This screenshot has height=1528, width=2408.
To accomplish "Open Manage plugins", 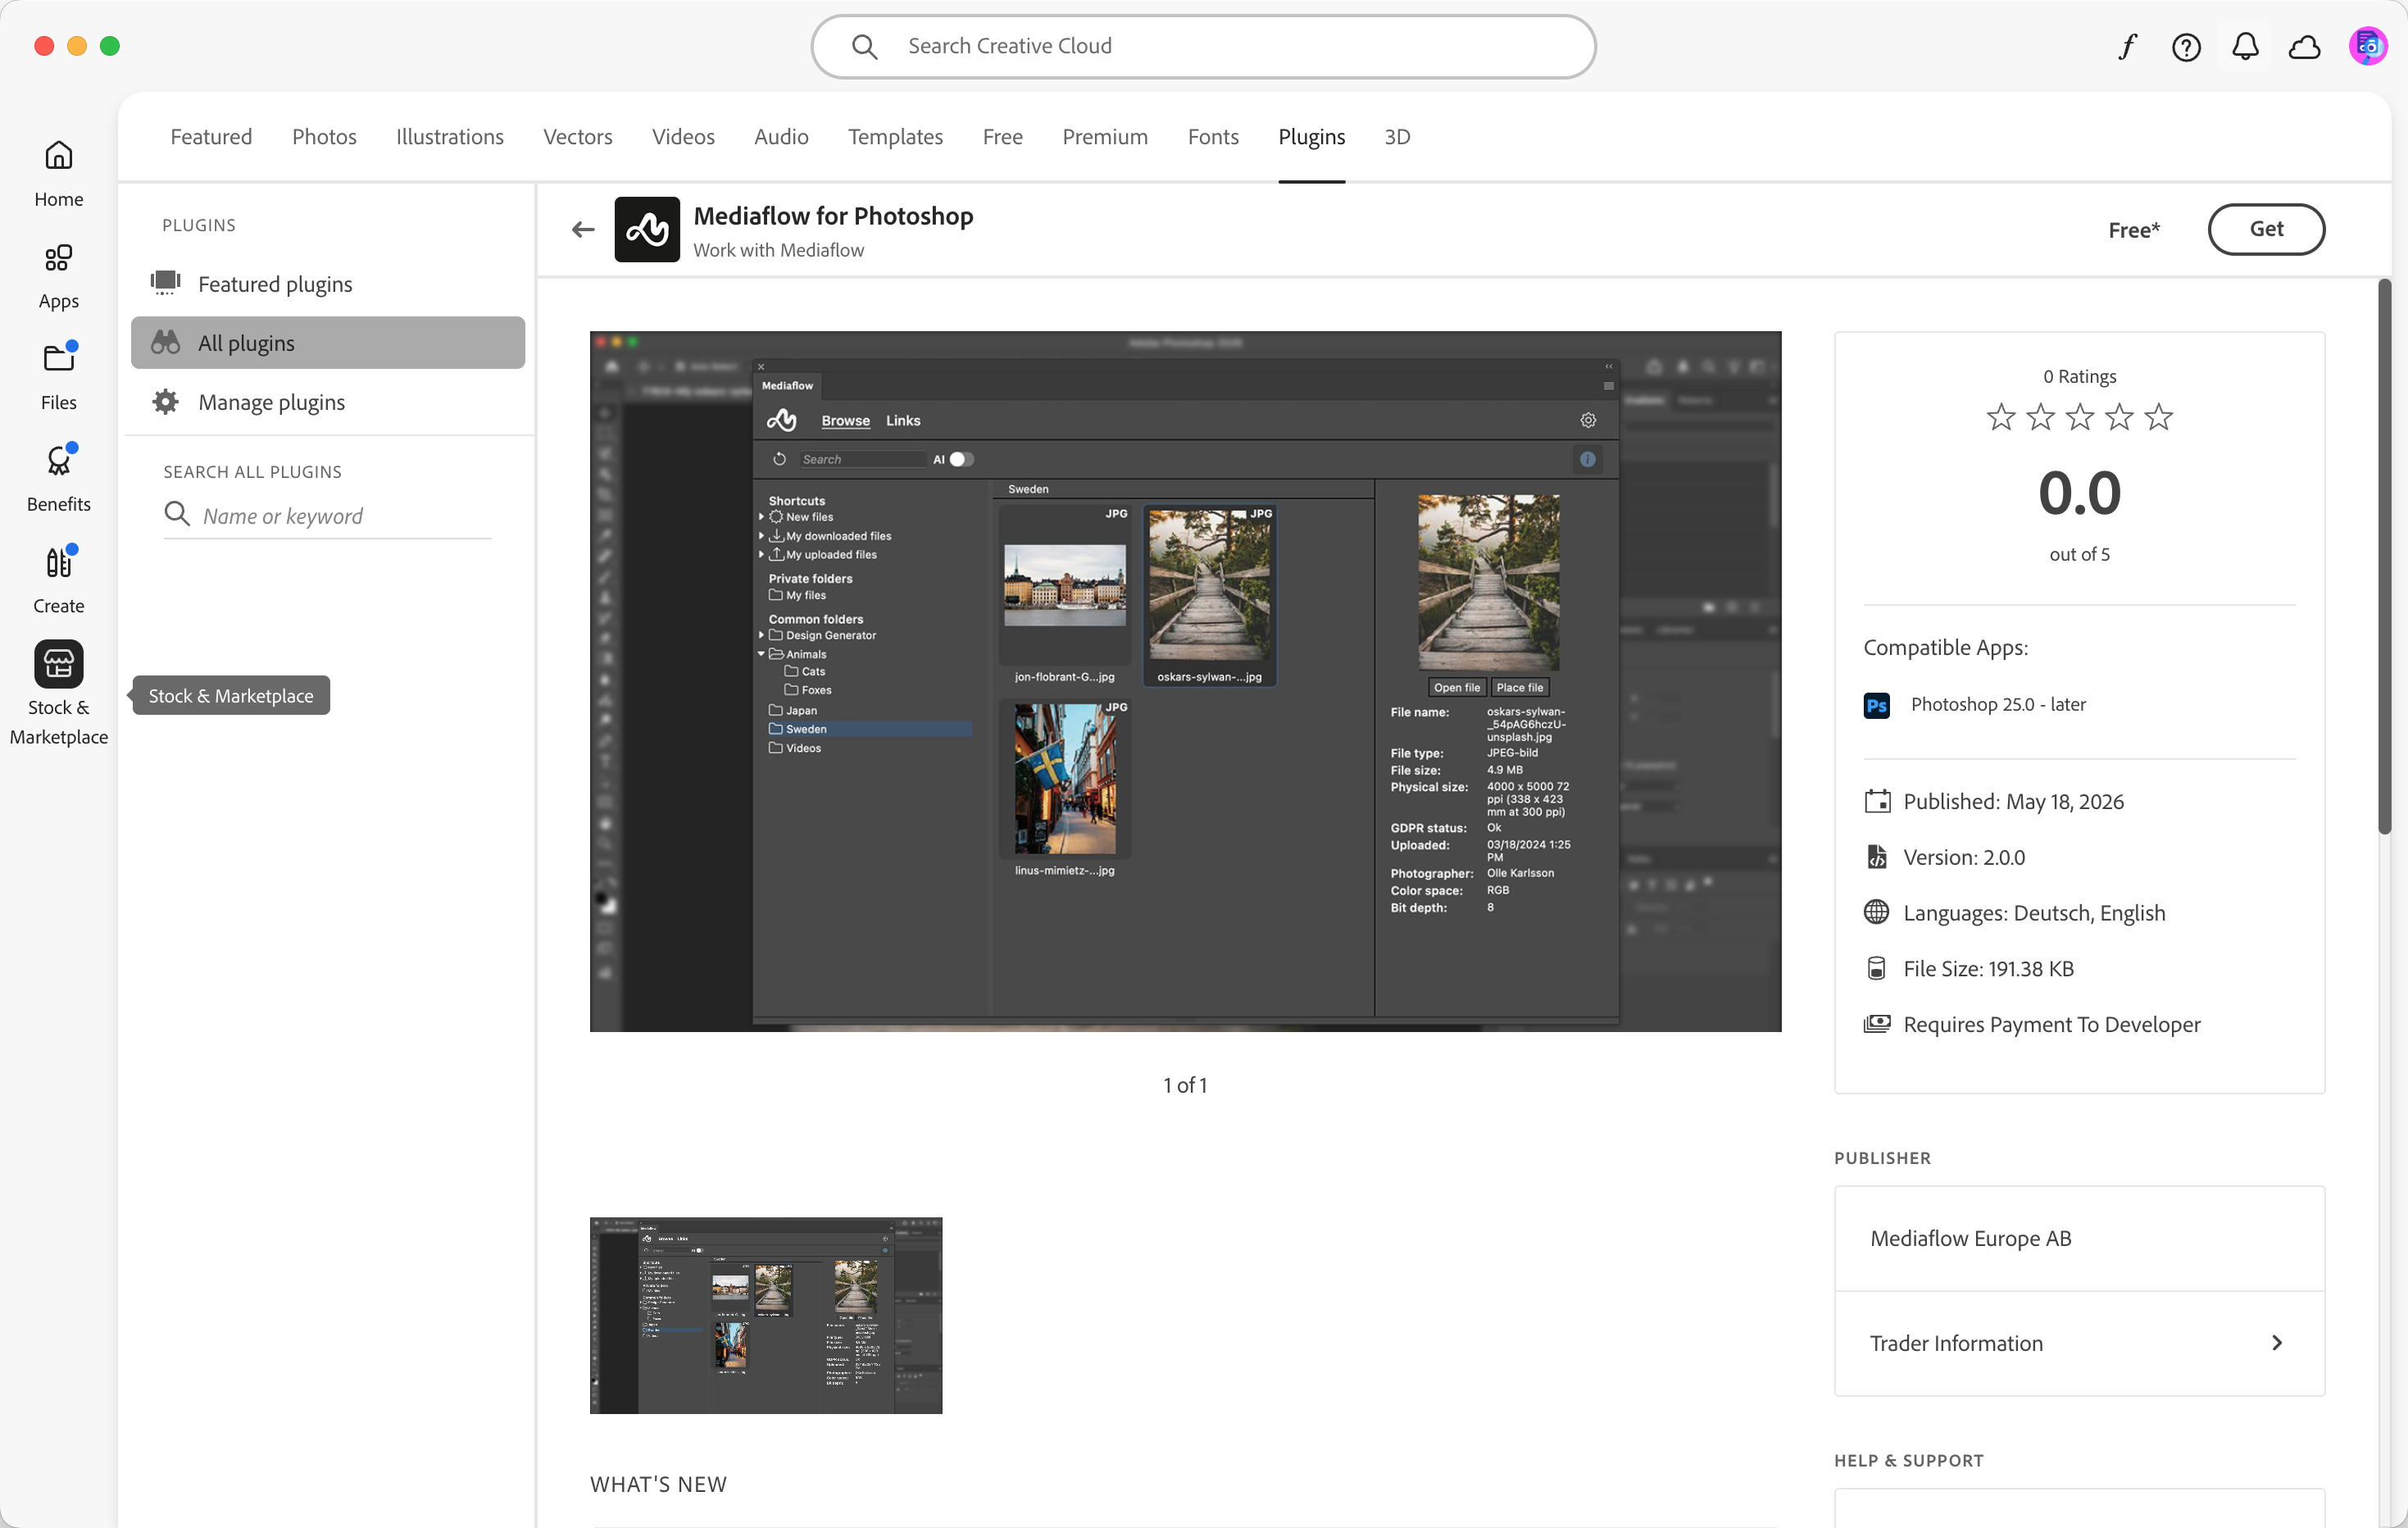I will [x=328, y=402].
